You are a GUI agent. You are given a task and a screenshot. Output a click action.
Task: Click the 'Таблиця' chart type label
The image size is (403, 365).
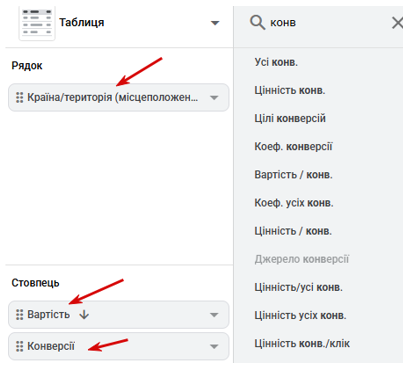coord(82,23)
